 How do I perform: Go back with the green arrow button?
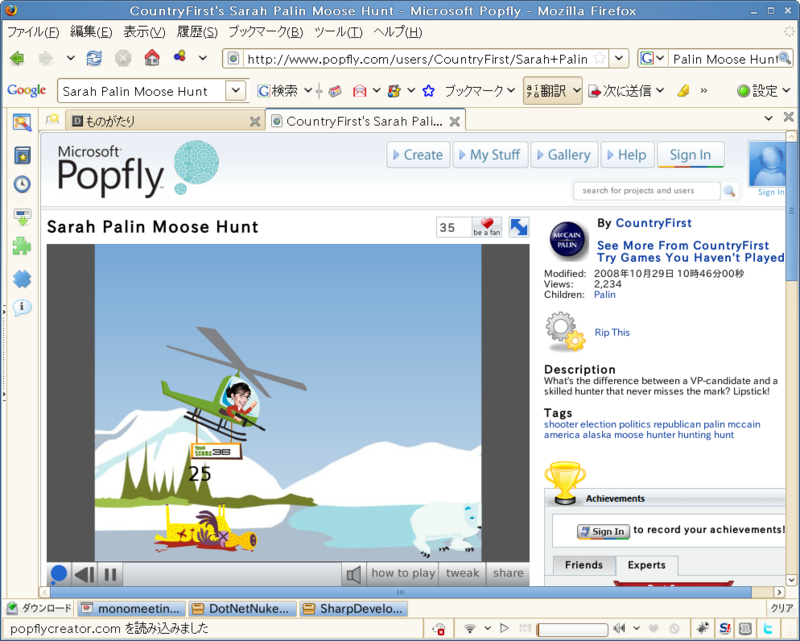point(17,58)
